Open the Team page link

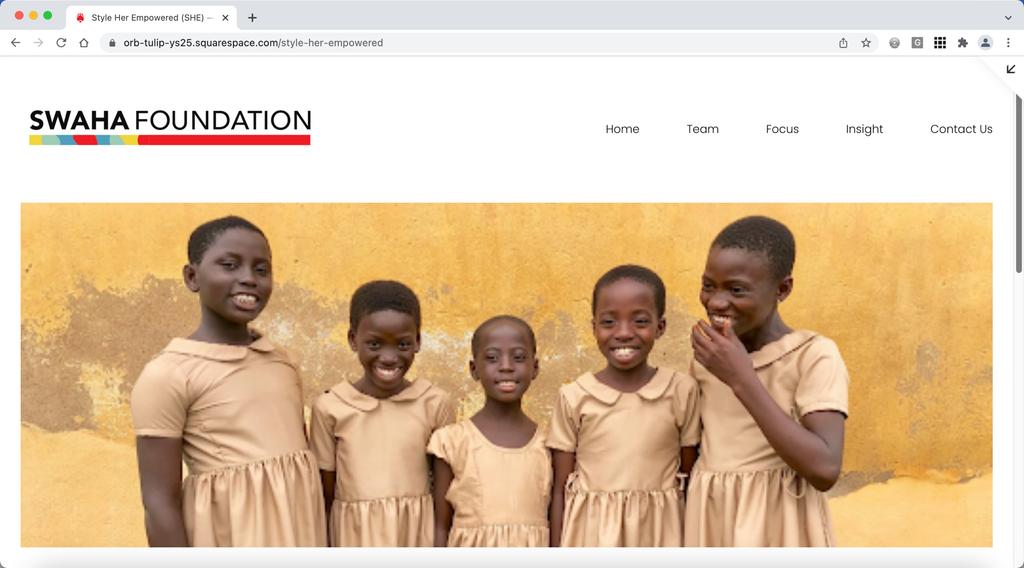(703, 129)
